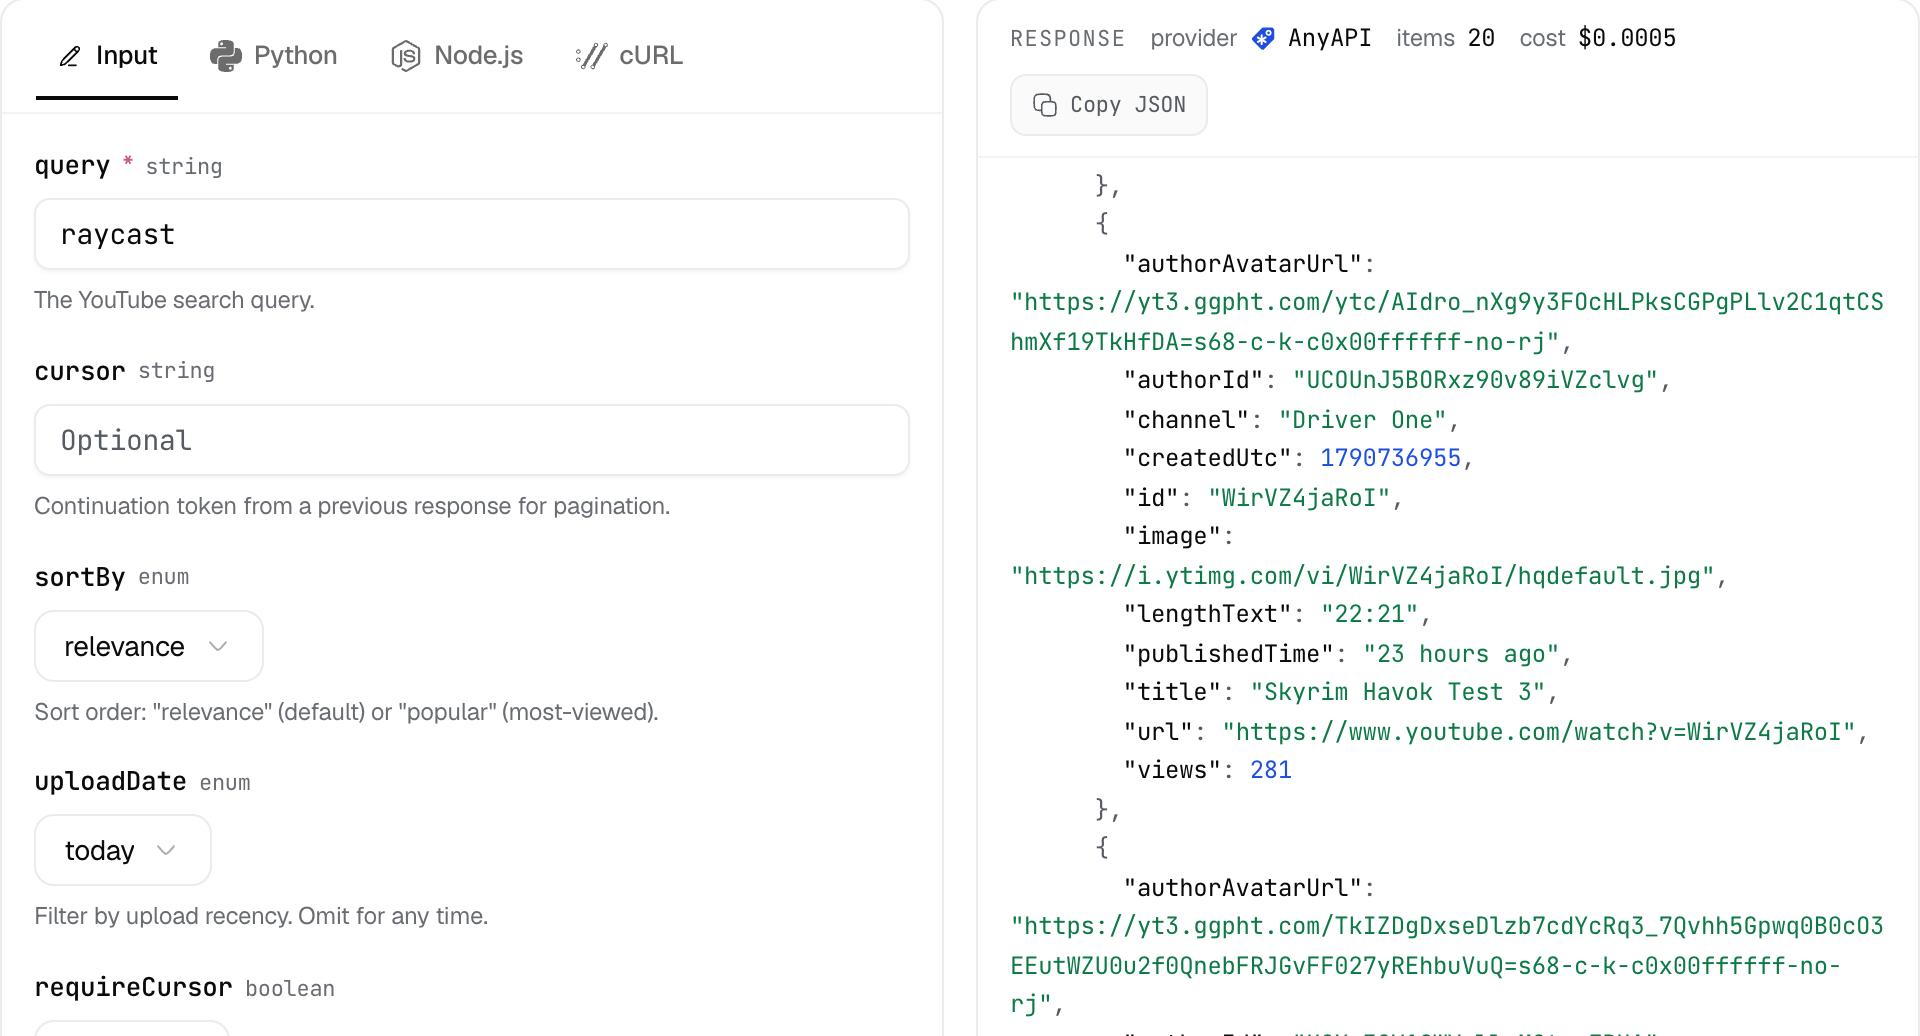The height and width of the screenshot is (1036, 1920).
Task: Select the views value 281
Action: pos(1271,770)
